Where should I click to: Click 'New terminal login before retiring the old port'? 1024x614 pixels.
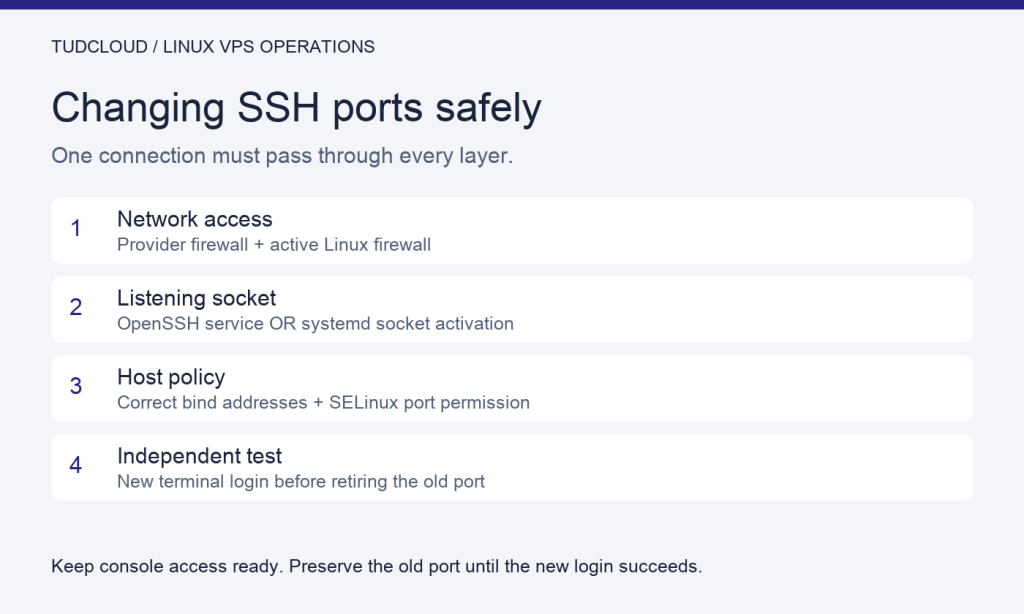click(x=301, y=482)
